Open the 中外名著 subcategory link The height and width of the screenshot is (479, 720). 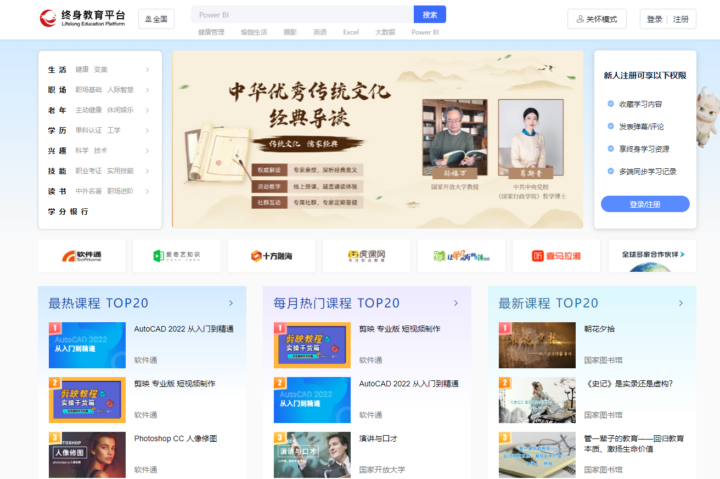click(x=89, y=191)
